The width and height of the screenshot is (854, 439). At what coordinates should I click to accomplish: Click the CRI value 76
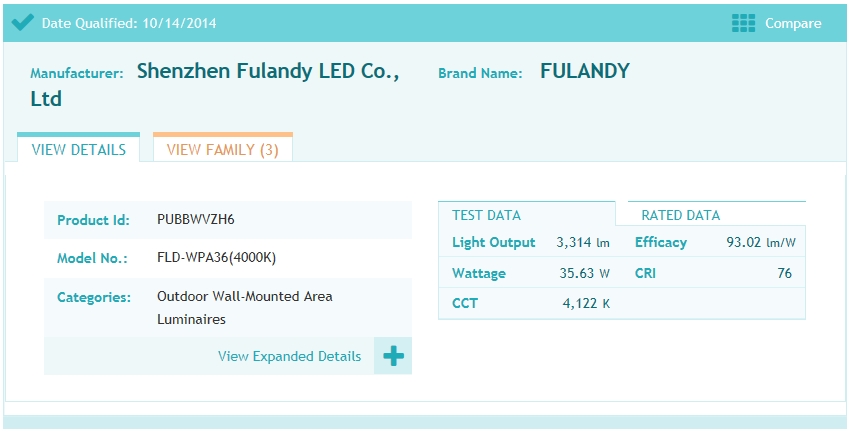pyautogui.click(x=784, y=273)
